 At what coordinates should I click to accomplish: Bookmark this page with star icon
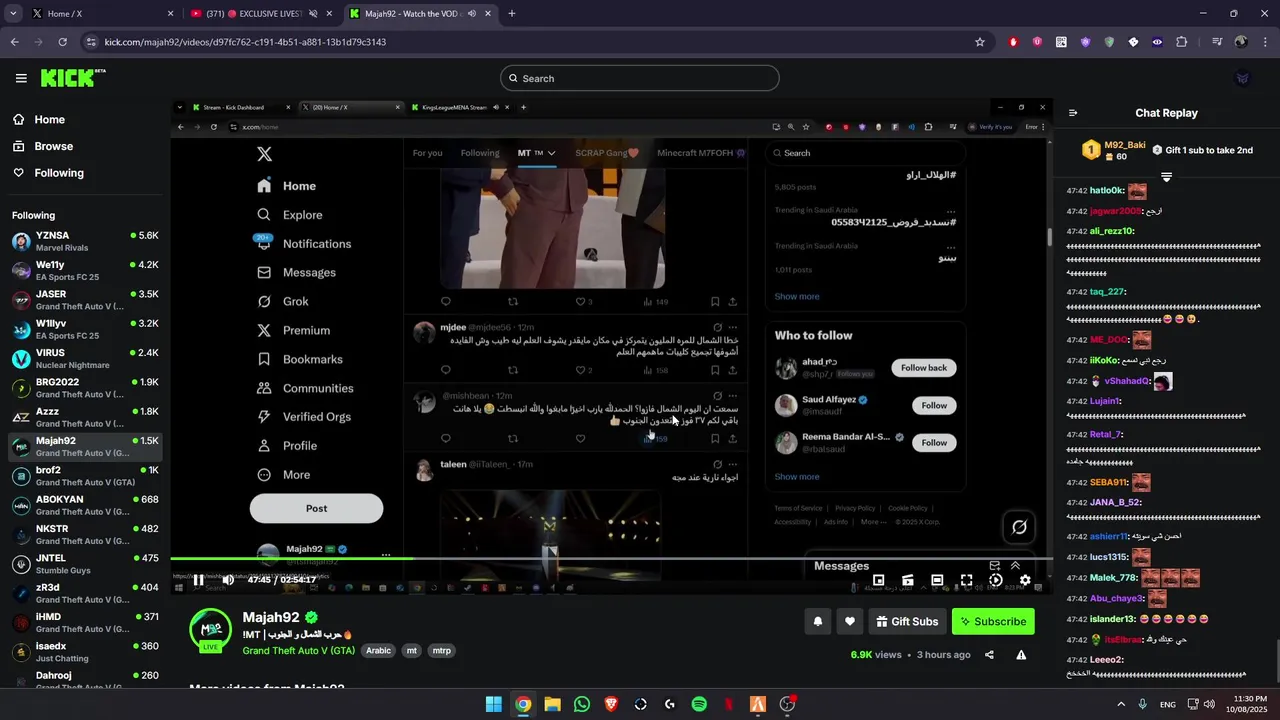[980, 42]
